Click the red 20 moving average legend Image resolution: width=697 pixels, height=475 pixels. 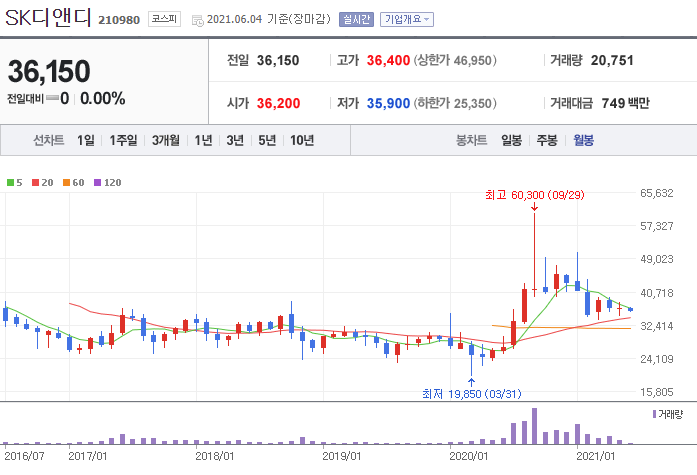pos(43,183)
